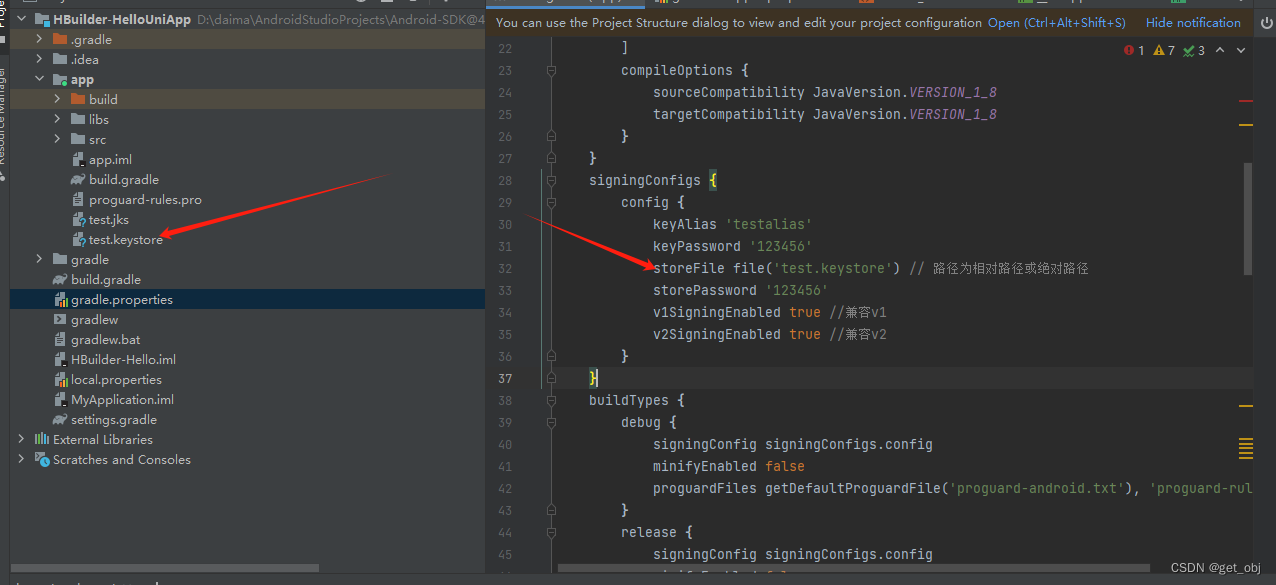Expand External Libraries node
This screenshot has height=585, width=1276.
[21, 439]
